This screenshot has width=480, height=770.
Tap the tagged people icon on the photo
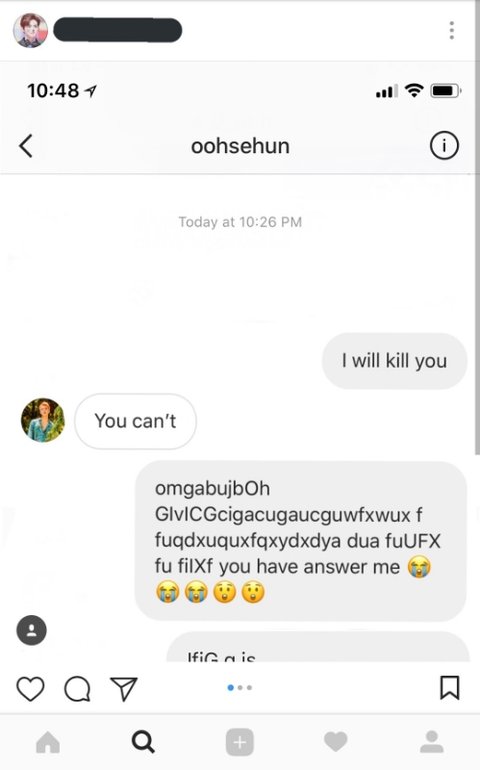click(31, 630)
